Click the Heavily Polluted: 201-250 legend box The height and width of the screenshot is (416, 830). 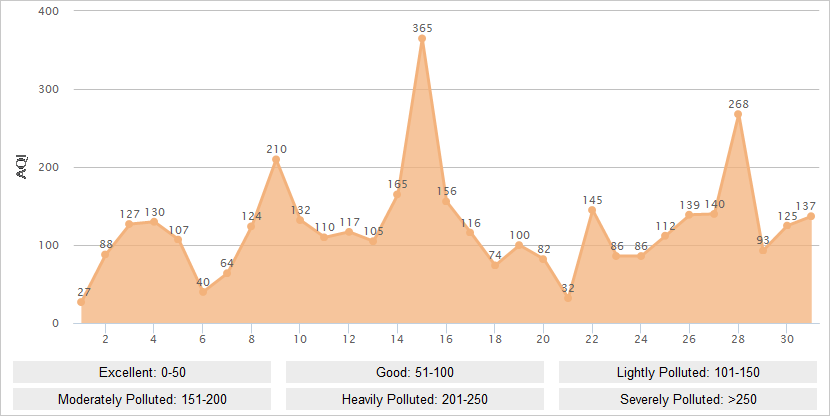point(414,399)
